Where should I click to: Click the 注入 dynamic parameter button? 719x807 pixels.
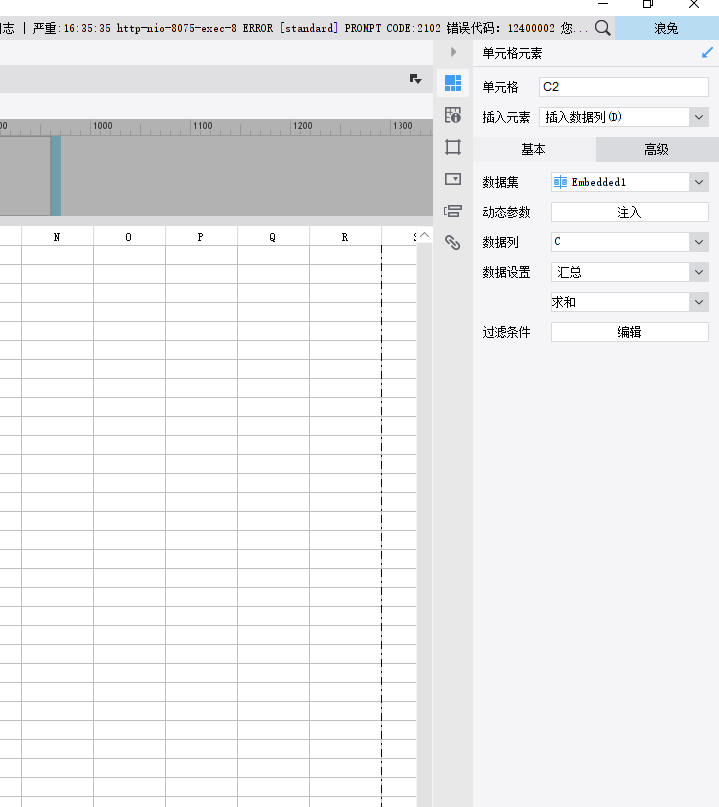coord(629,212)
